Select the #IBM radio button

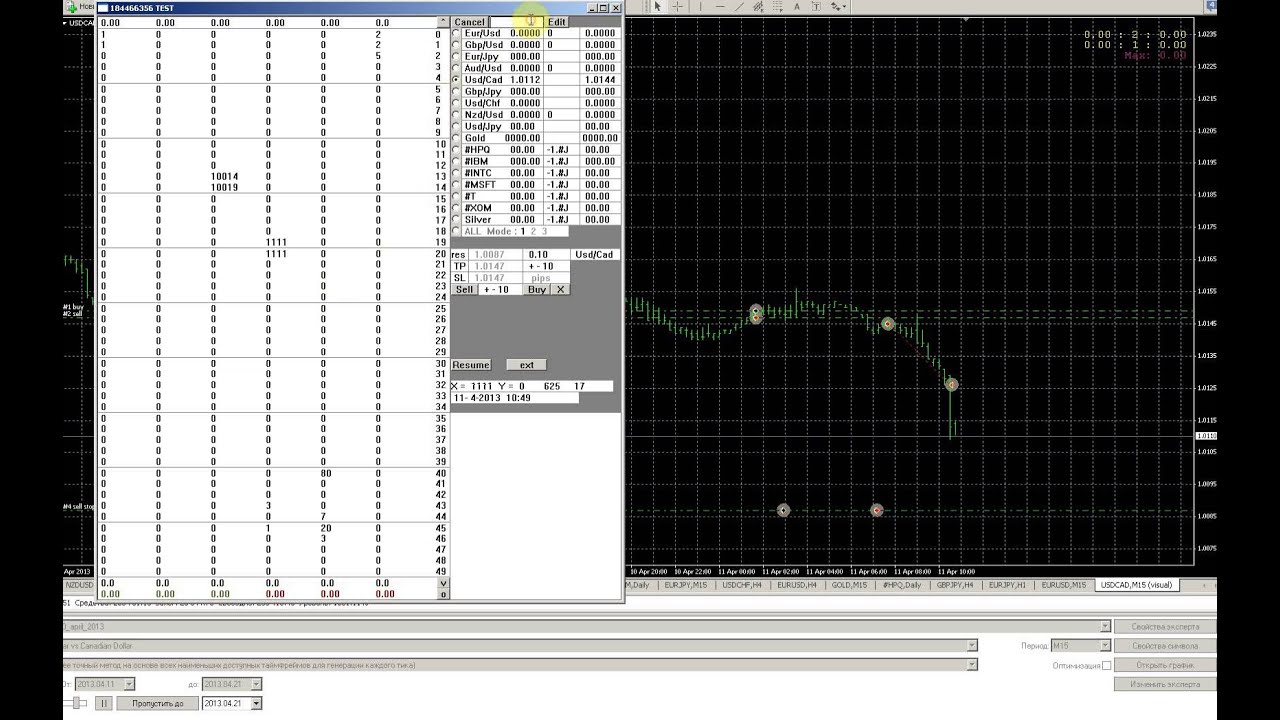457,161
